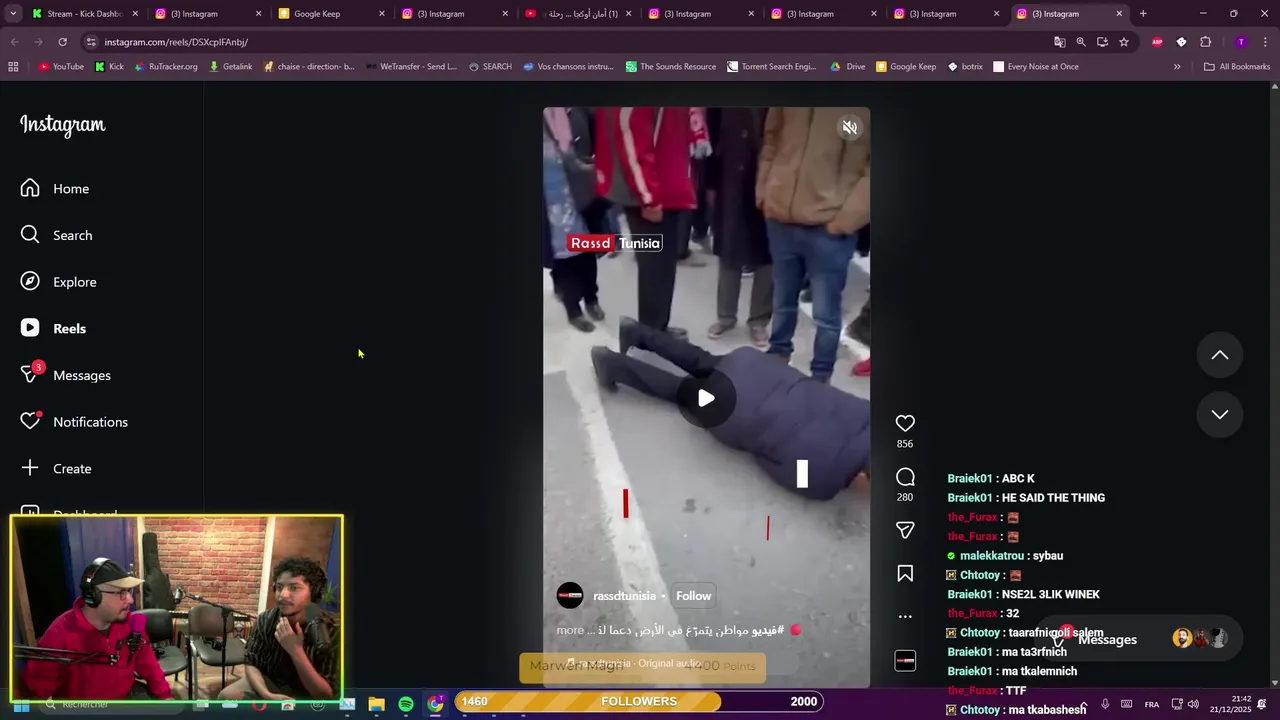Image resolution: width=1280 pixels, height=720 pixels.
Task: Open File Explorer from the taskbar
Action: click(377, 704)
